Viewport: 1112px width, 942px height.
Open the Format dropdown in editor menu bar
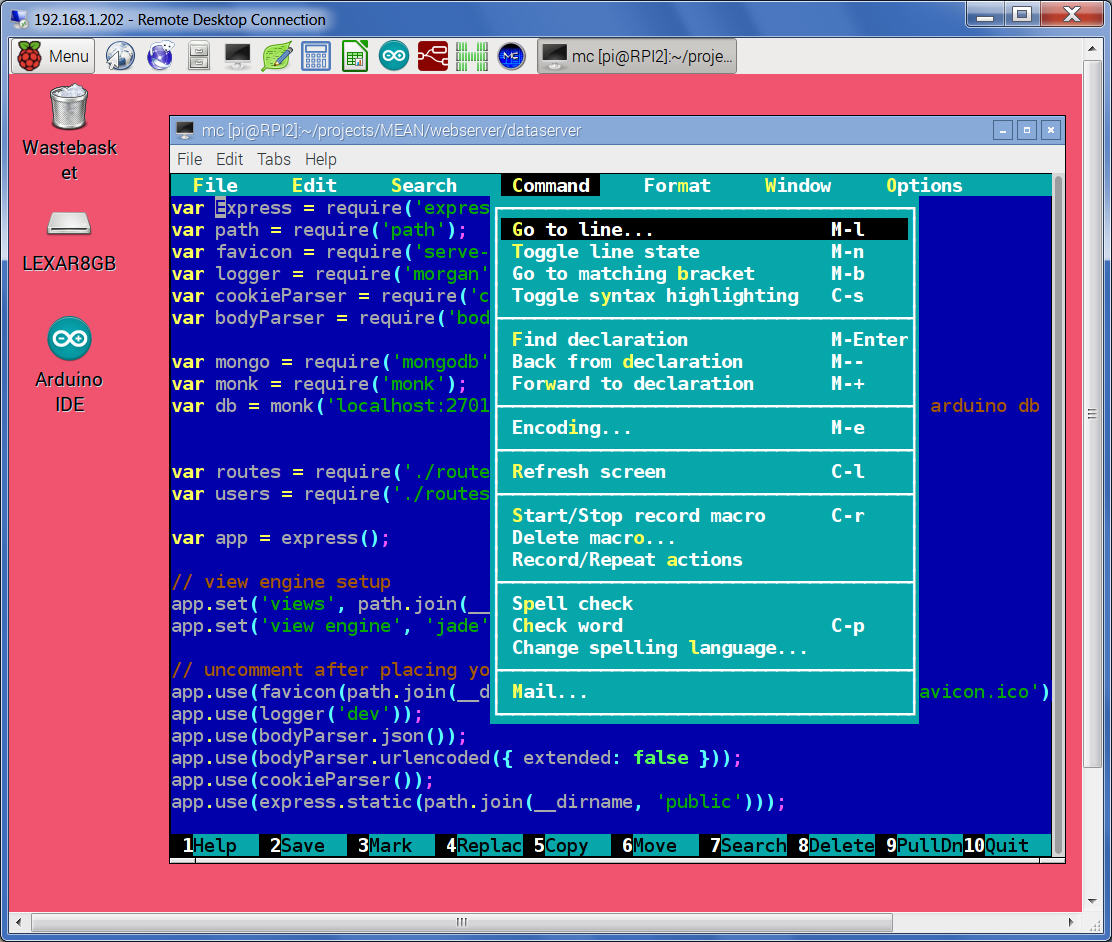click(676, 186)
